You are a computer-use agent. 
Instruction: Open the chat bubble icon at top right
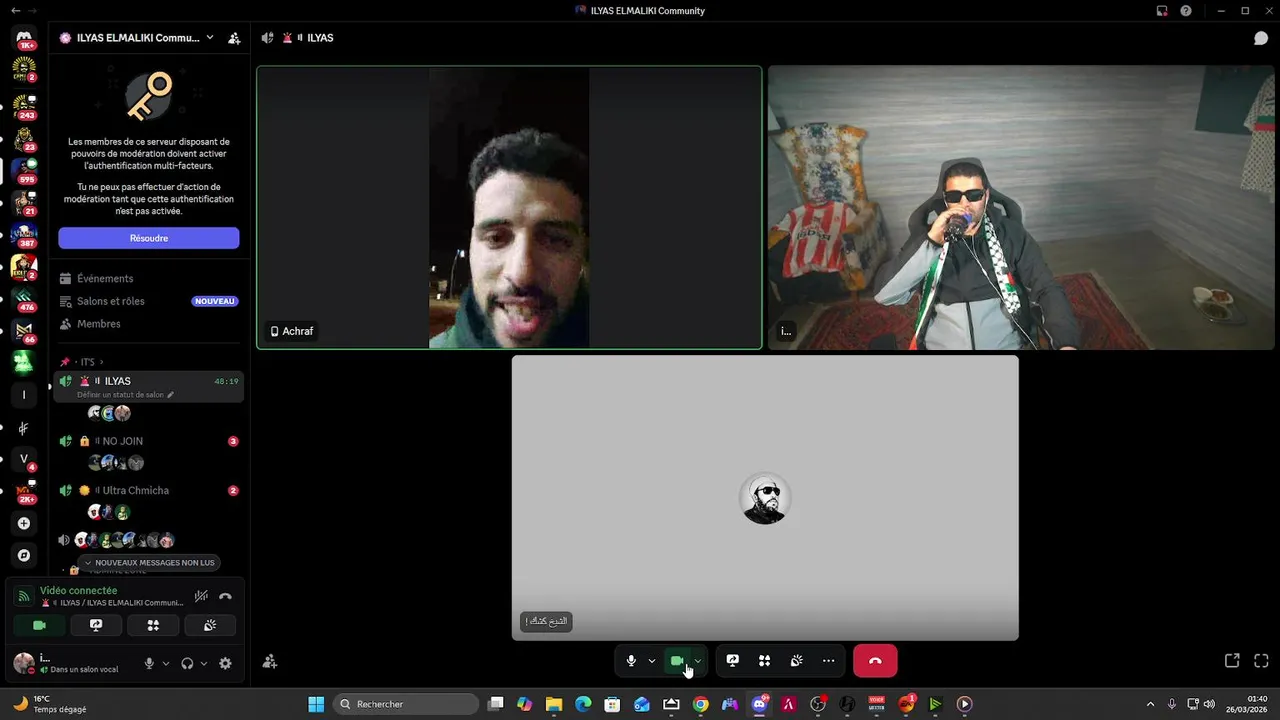(1261, 38)
